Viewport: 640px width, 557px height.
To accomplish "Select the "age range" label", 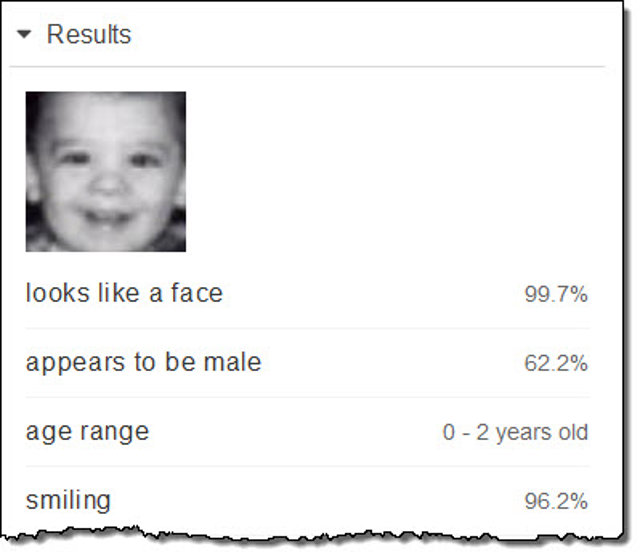I will [x=87, y=431].
